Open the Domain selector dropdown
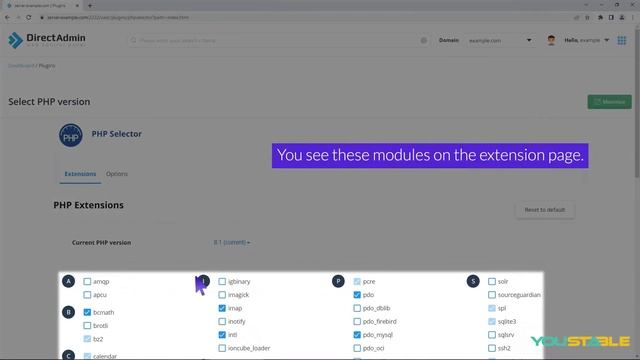Screen dimensions: 640x360 pyautogui.click(x=500, y=40)
